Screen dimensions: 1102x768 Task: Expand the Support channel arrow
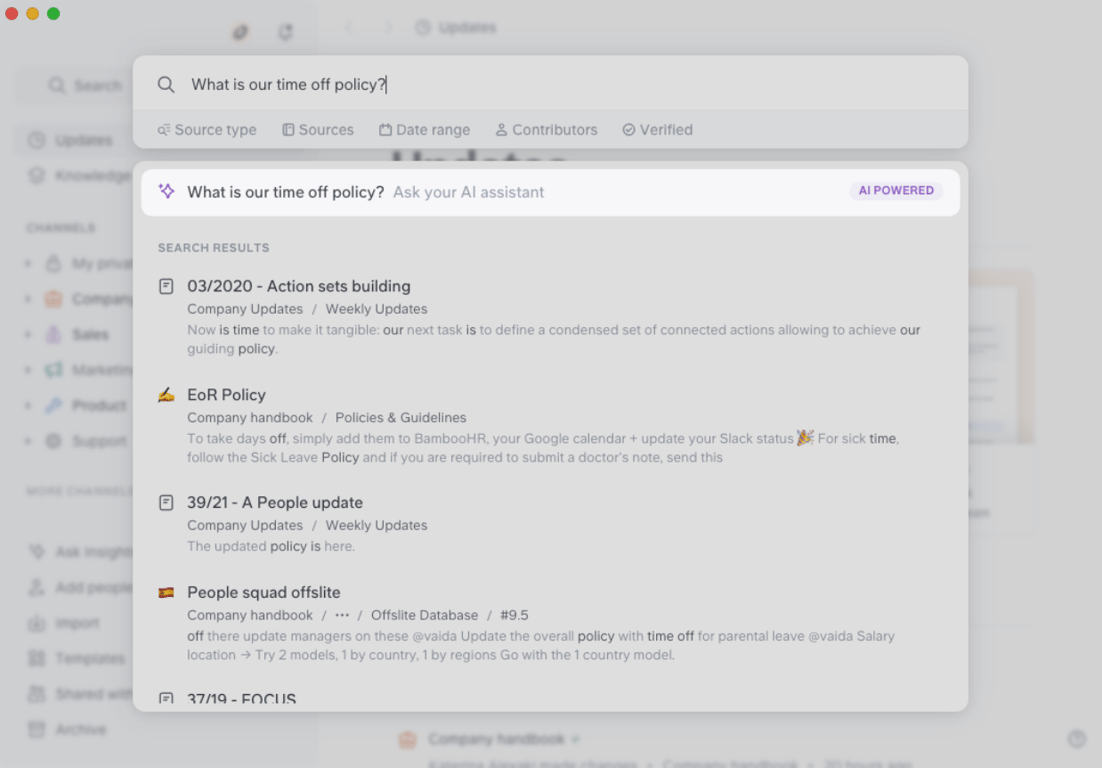[x=28, y=441]
